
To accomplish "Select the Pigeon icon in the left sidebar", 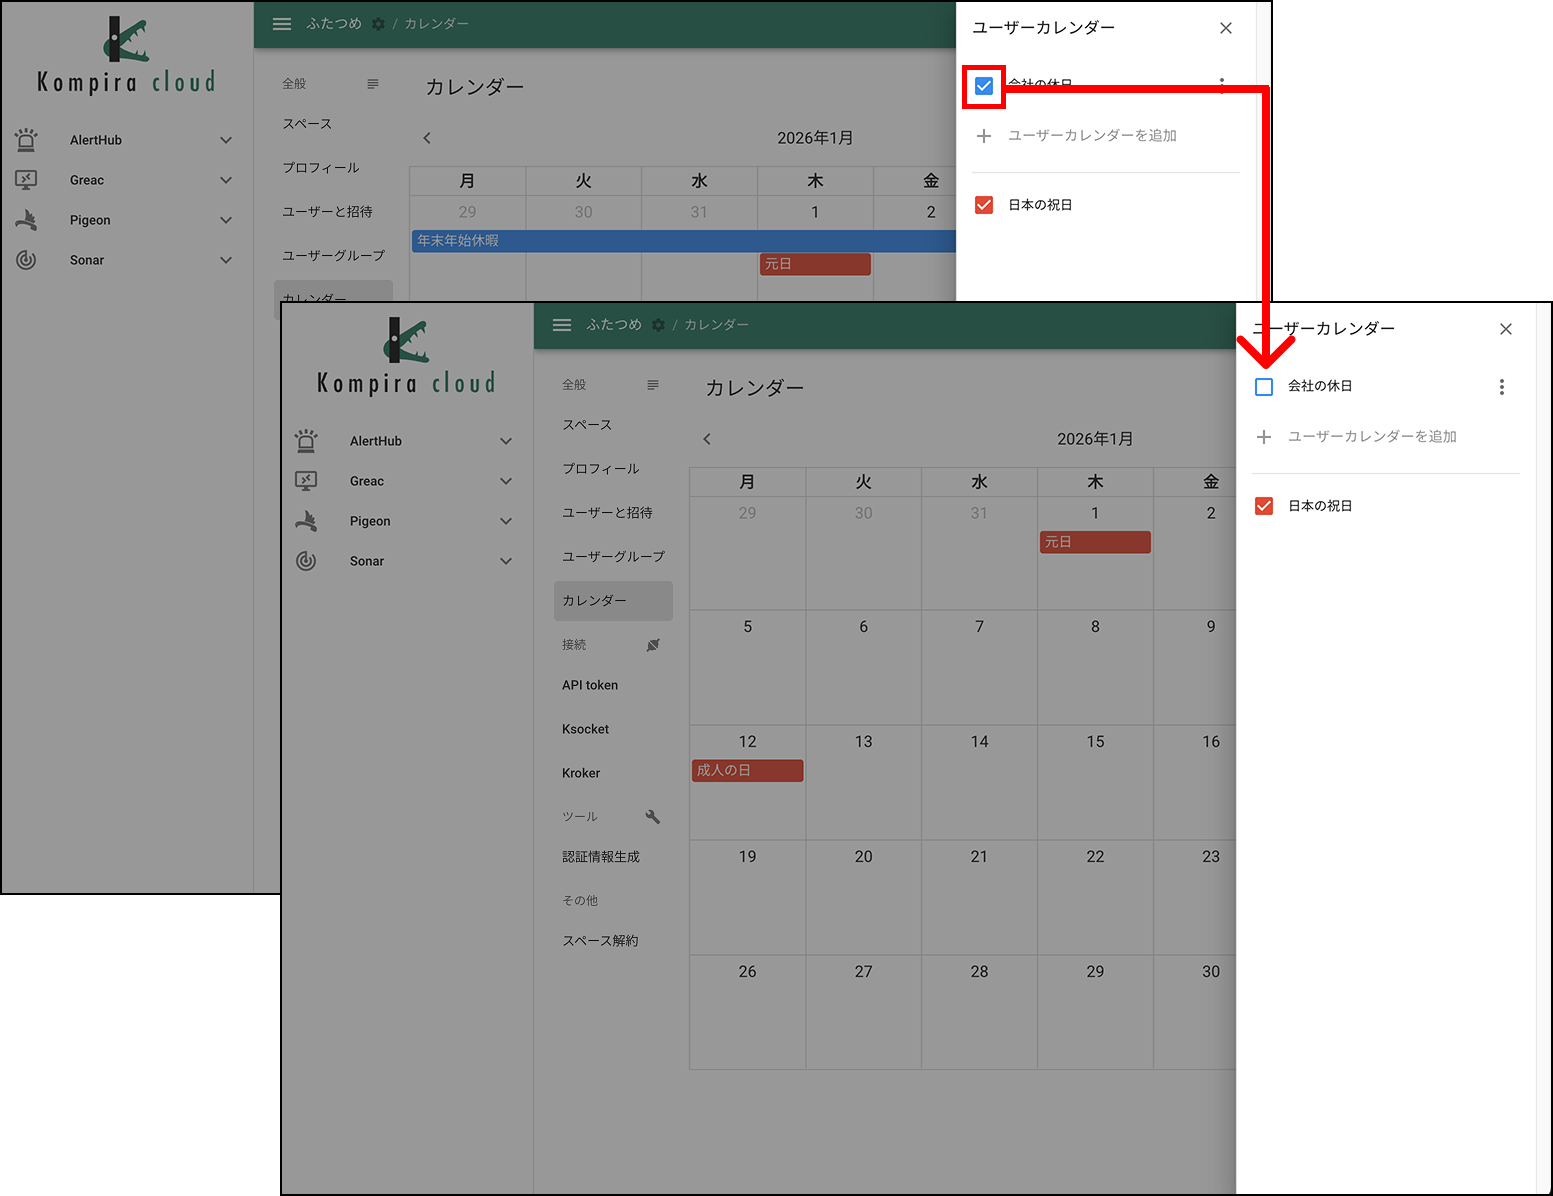I will (307, 521).
